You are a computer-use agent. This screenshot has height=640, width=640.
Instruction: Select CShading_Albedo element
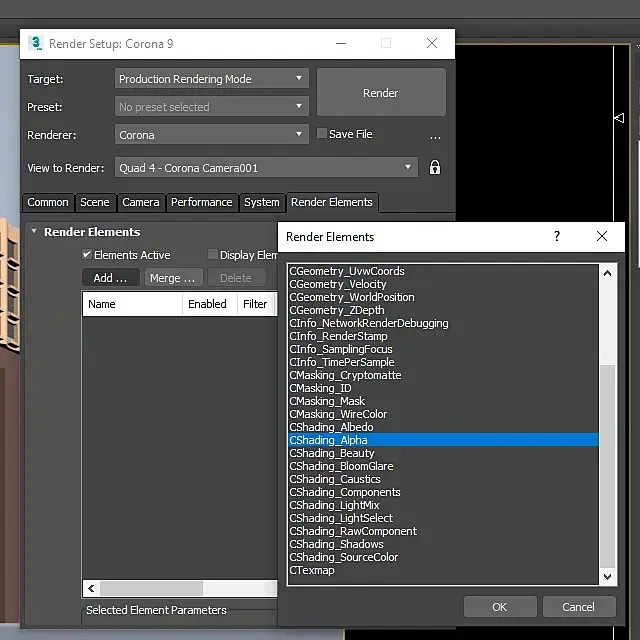(443, 427)
